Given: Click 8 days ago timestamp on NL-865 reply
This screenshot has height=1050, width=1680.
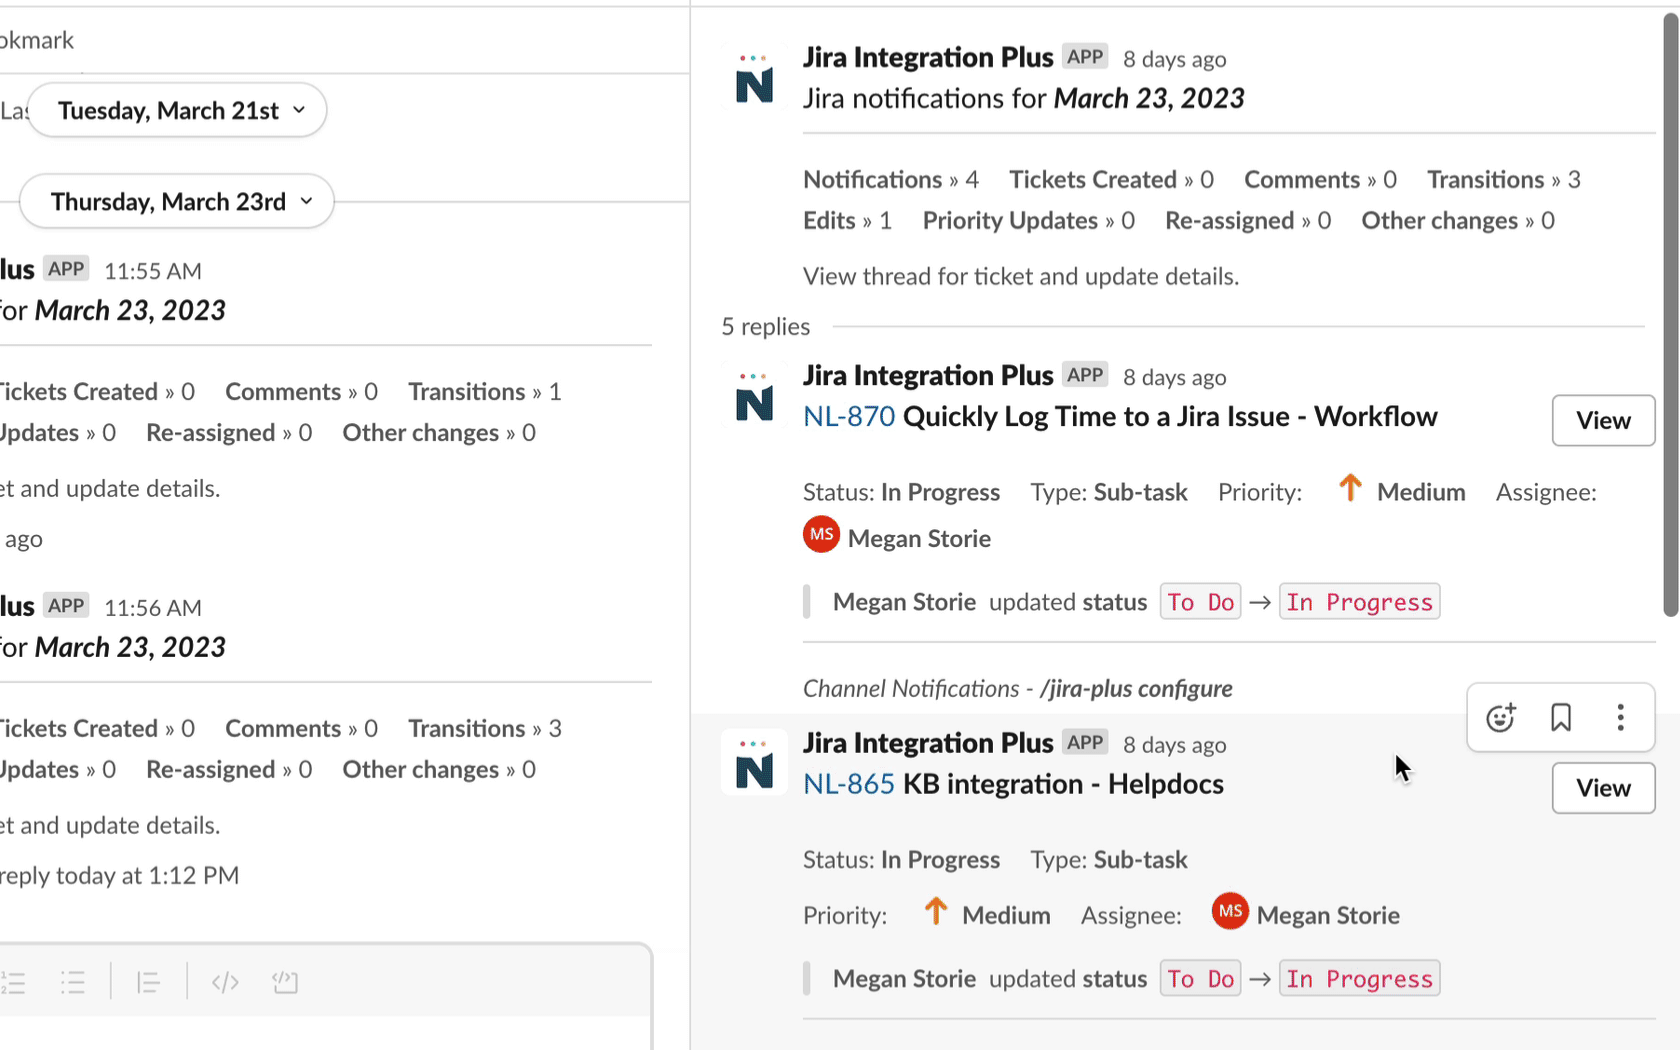Looking at the screenshot, I should point(1174,745).
